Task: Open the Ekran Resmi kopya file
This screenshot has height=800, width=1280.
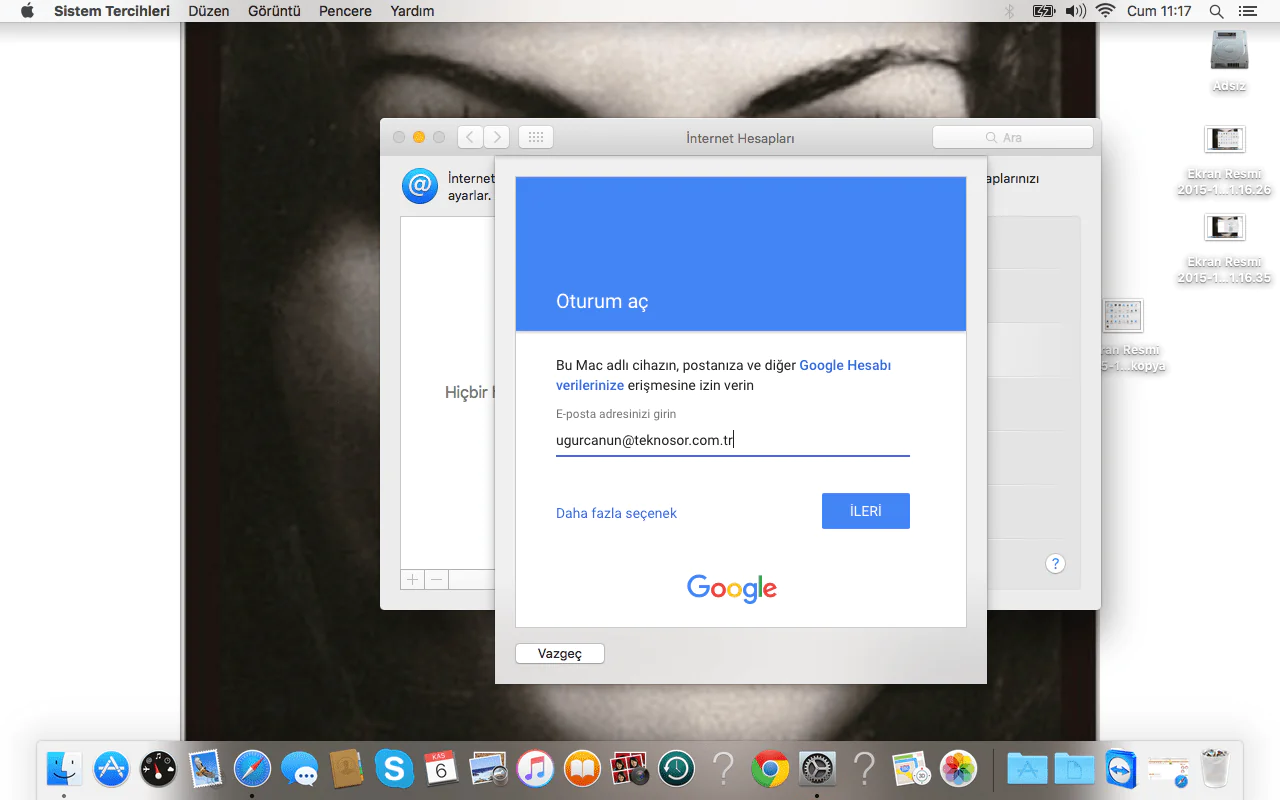Action: point(1125,336)
